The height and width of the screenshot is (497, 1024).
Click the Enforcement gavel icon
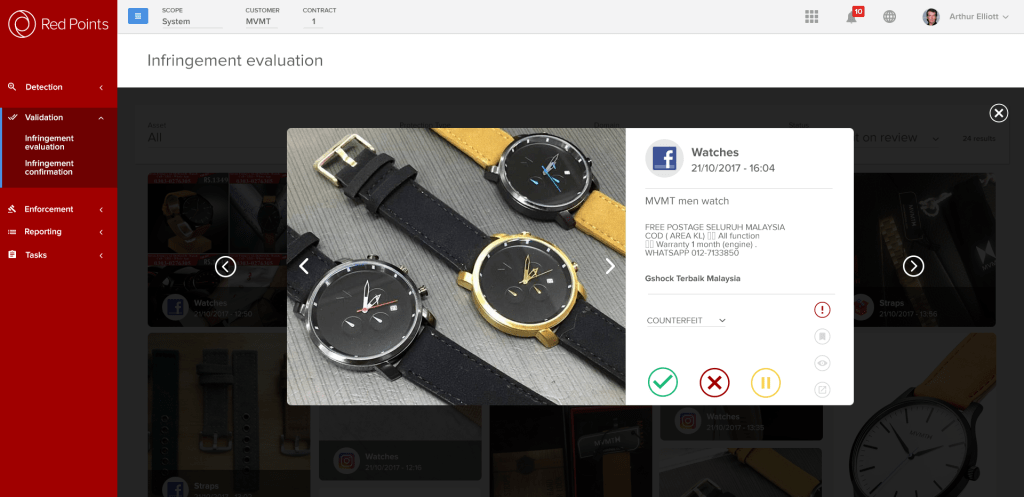[12, 209]
